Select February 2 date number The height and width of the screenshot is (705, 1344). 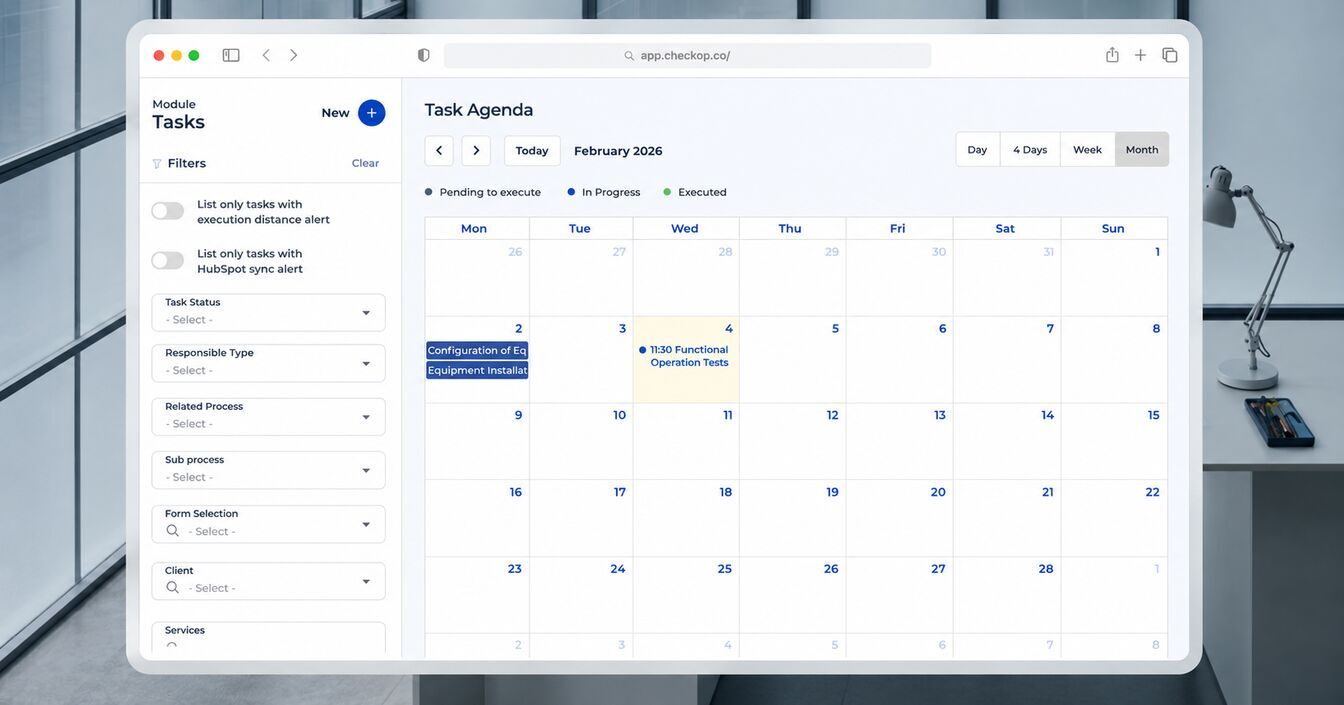click(x=519, y=329)
